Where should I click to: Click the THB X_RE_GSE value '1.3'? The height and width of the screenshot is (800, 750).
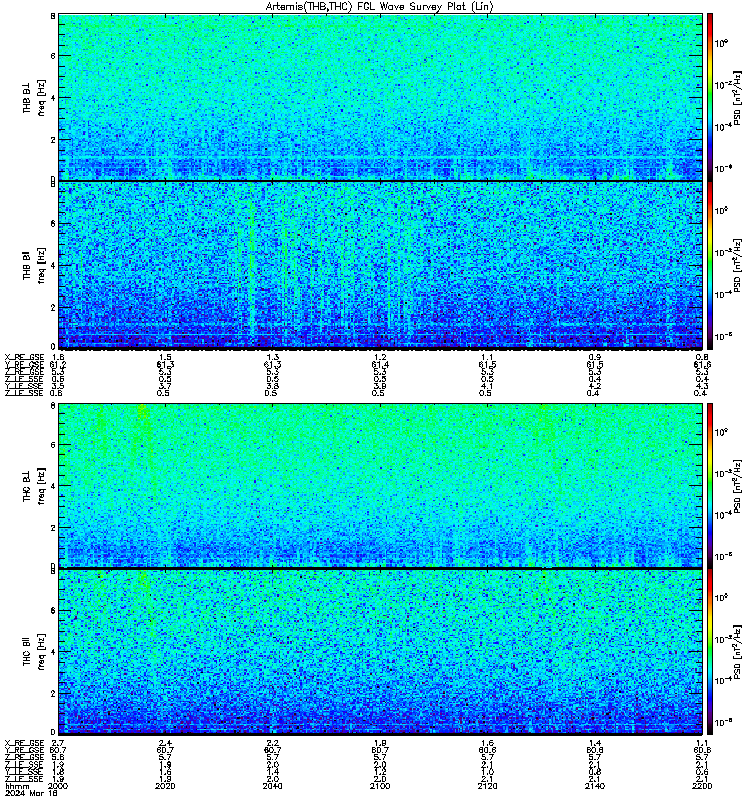(272, 358)
